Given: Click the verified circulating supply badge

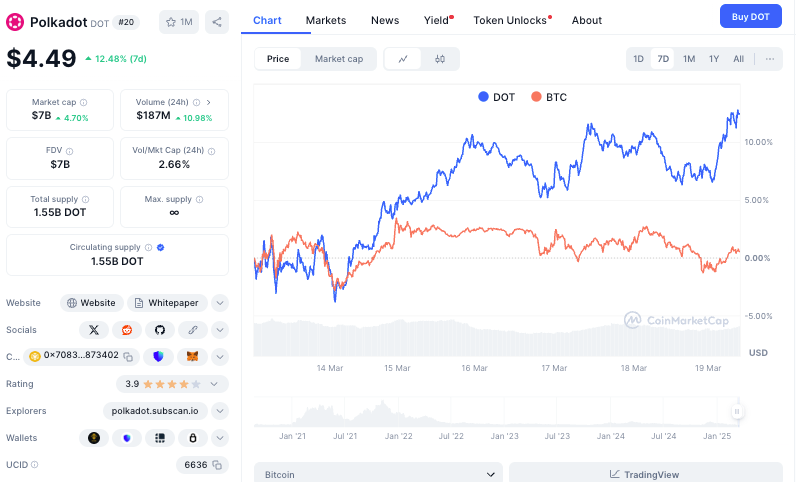Looking at the screenshot, I should pos(160,247).
